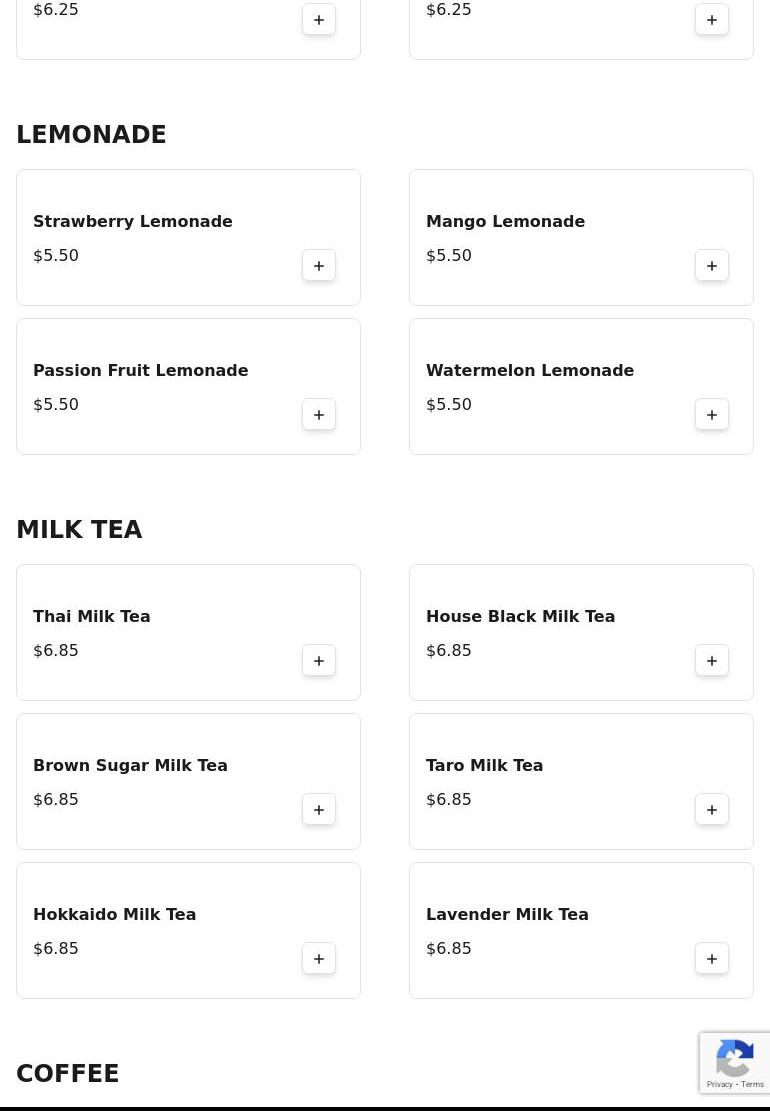Image resolution: width=770 pixels, height=1111 pixels.
Task: Click the reCAPTCHA Terms link
Action: coord(752,1084)
